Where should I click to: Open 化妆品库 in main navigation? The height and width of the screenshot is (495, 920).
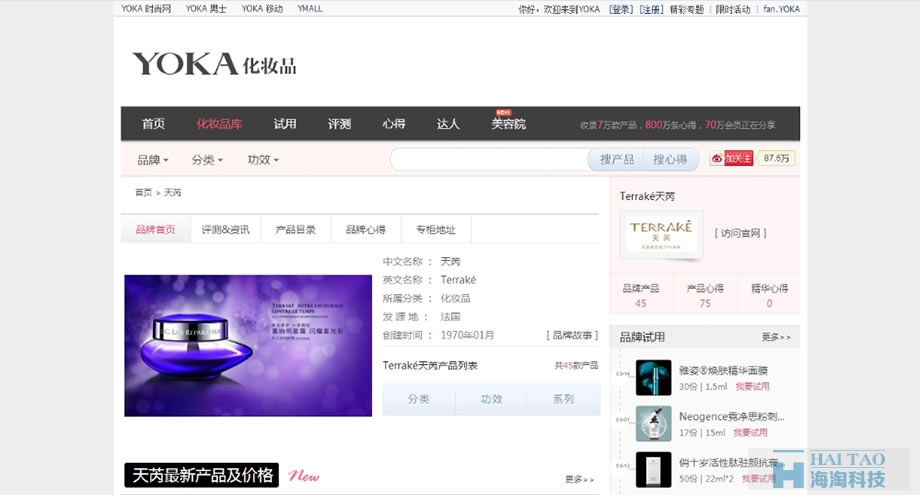219,124
